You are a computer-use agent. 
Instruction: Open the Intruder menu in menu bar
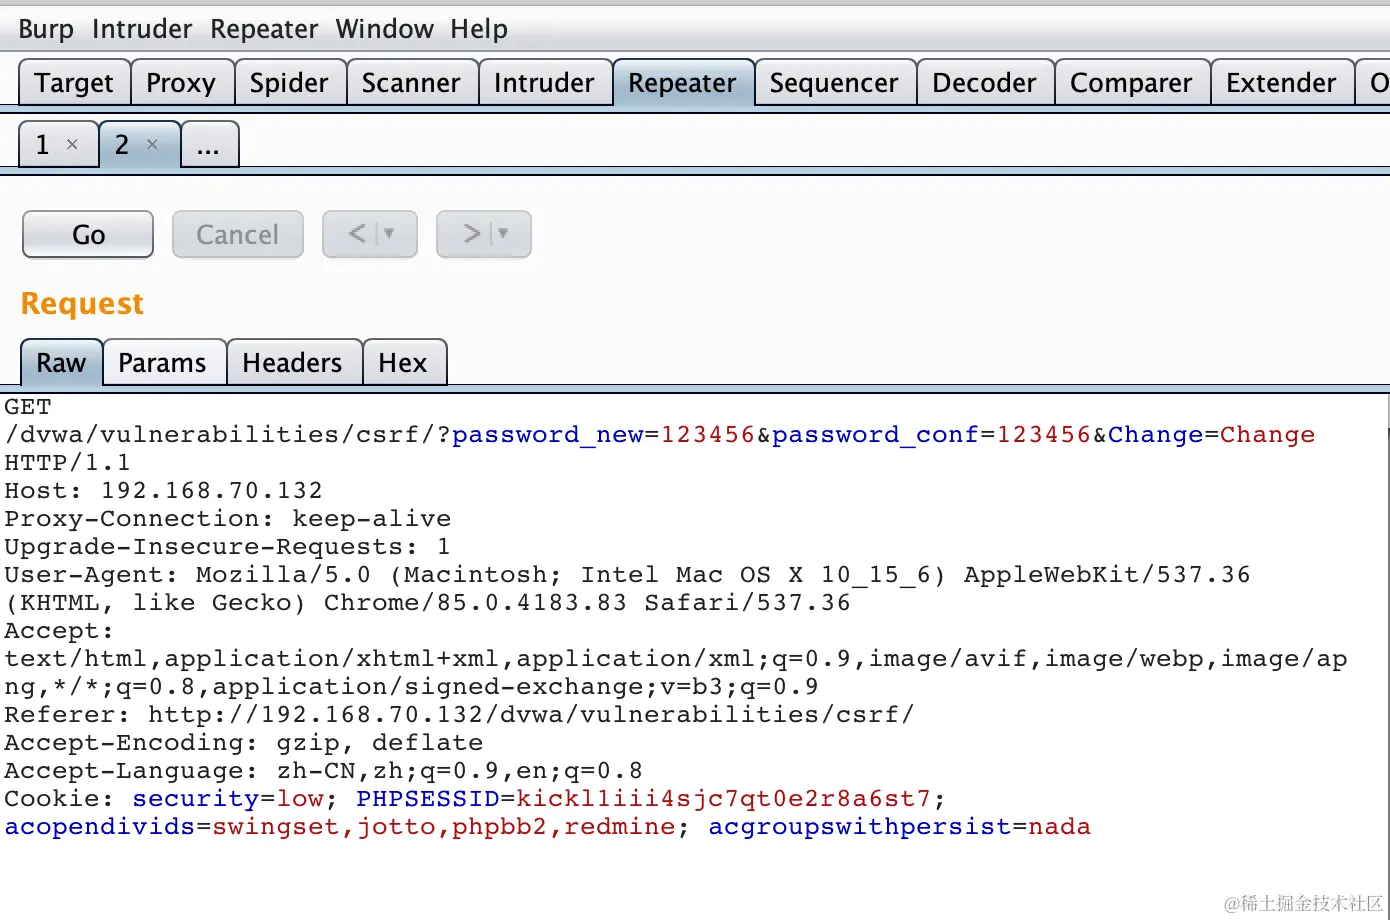[142, 29]
